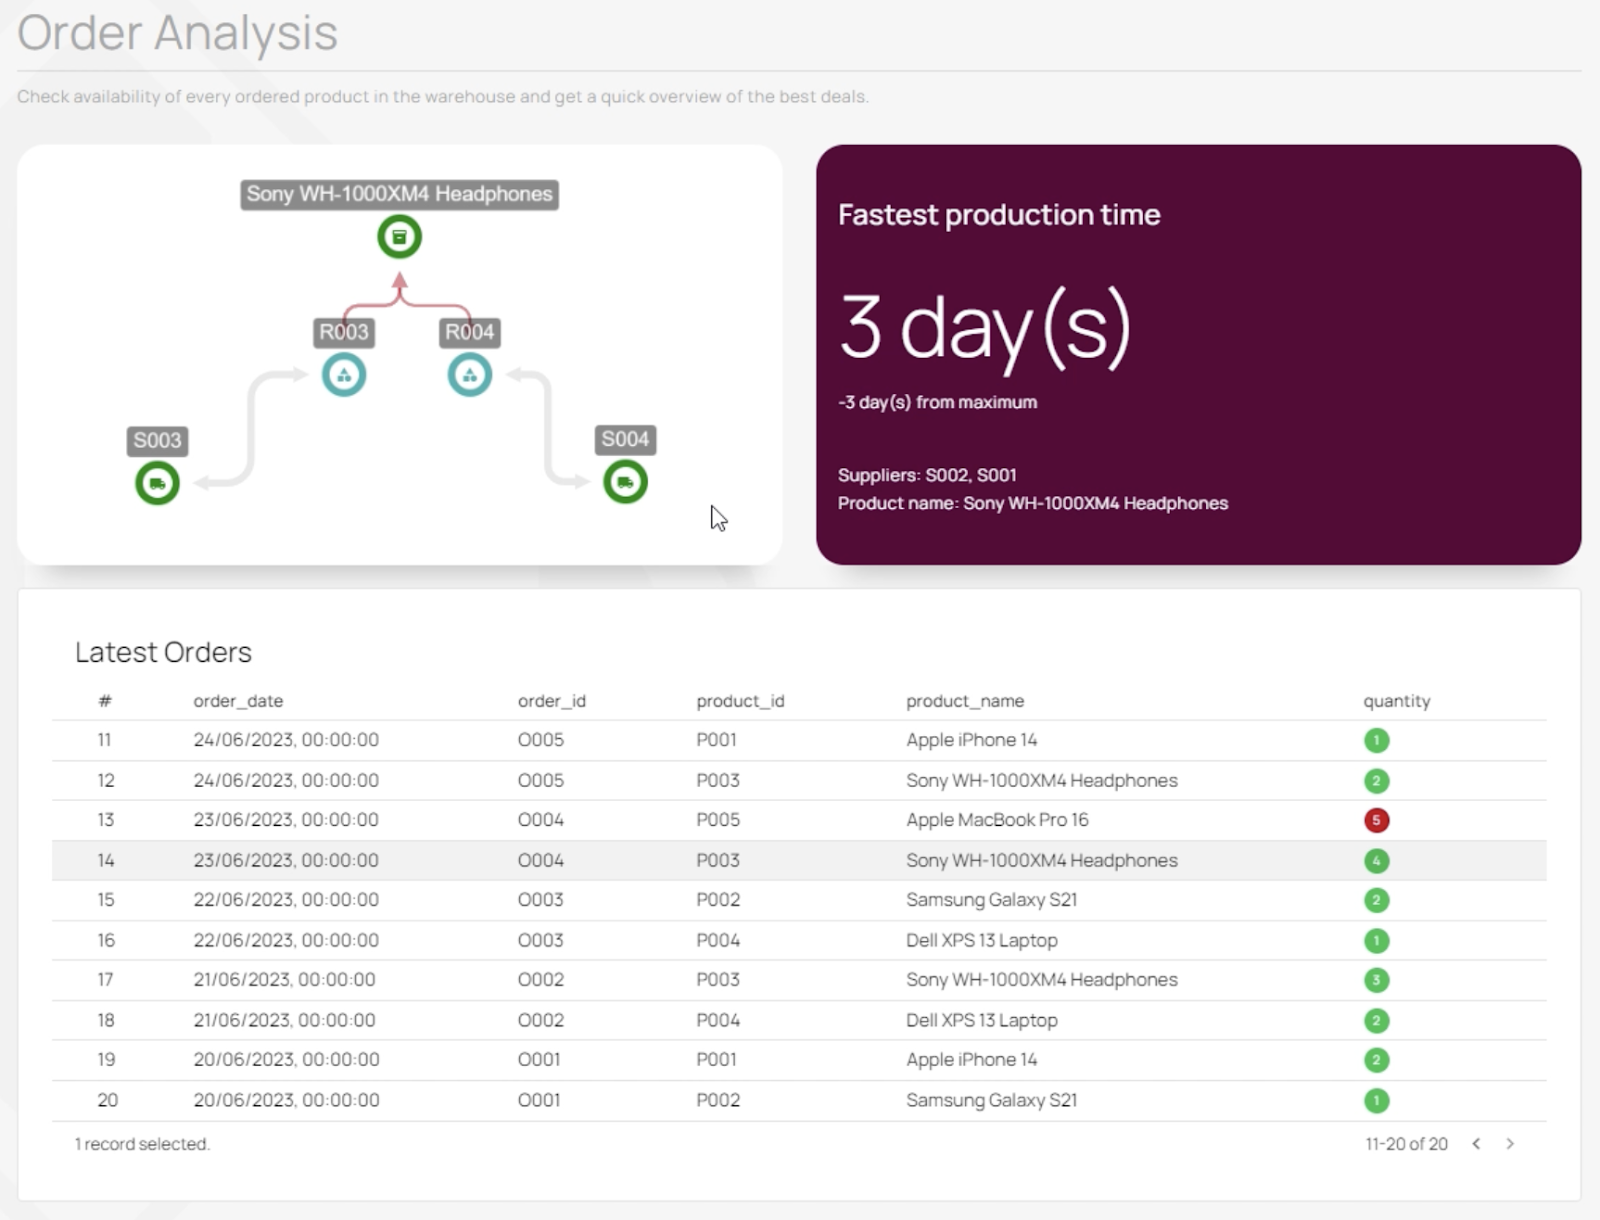Click quantity badge 4 in row 14
Image resolution: width=1600 pixels, height=1220 pixels.
(1376, 860)
